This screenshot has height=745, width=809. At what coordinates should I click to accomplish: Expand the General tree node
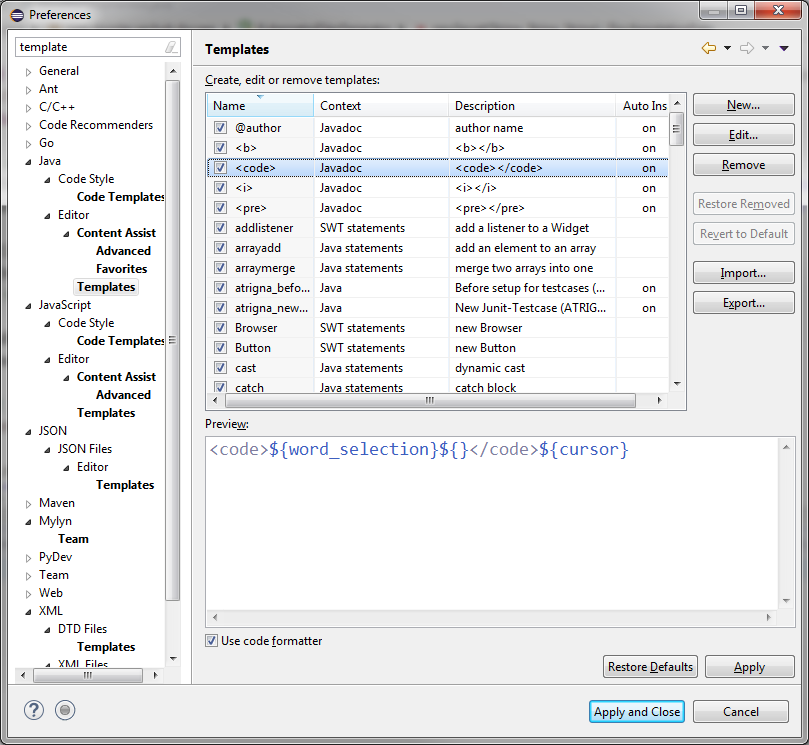pyautogui.click(x=28, y=72)
